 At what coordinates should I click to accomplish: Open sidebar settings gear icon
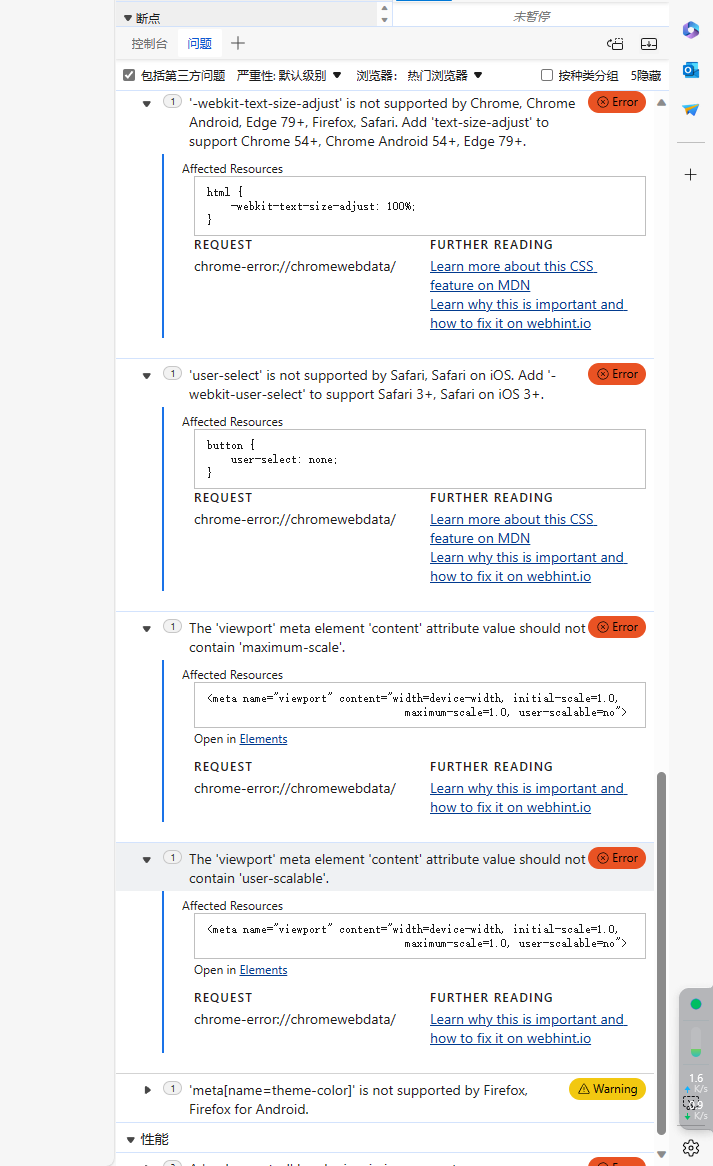(x=690, y=1147)
